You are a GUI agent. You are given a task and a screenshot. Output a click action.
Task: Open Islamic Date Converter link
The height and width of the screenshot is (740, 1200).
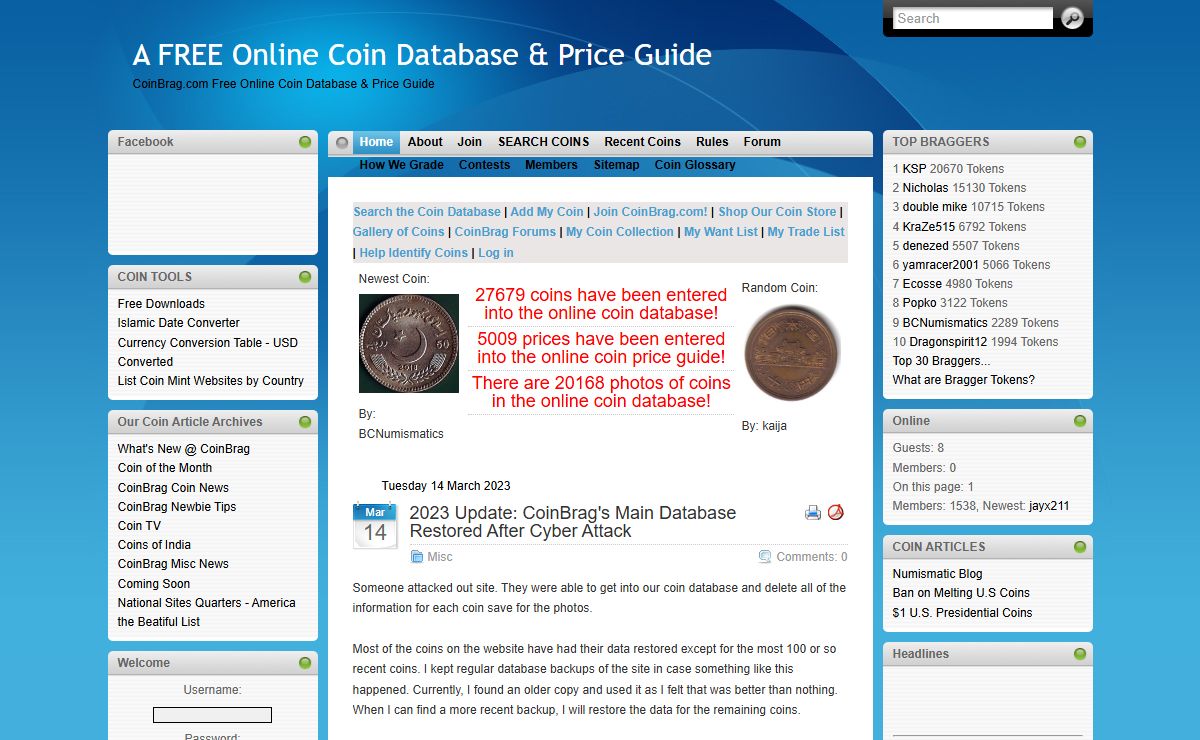(x=179, y=323)
